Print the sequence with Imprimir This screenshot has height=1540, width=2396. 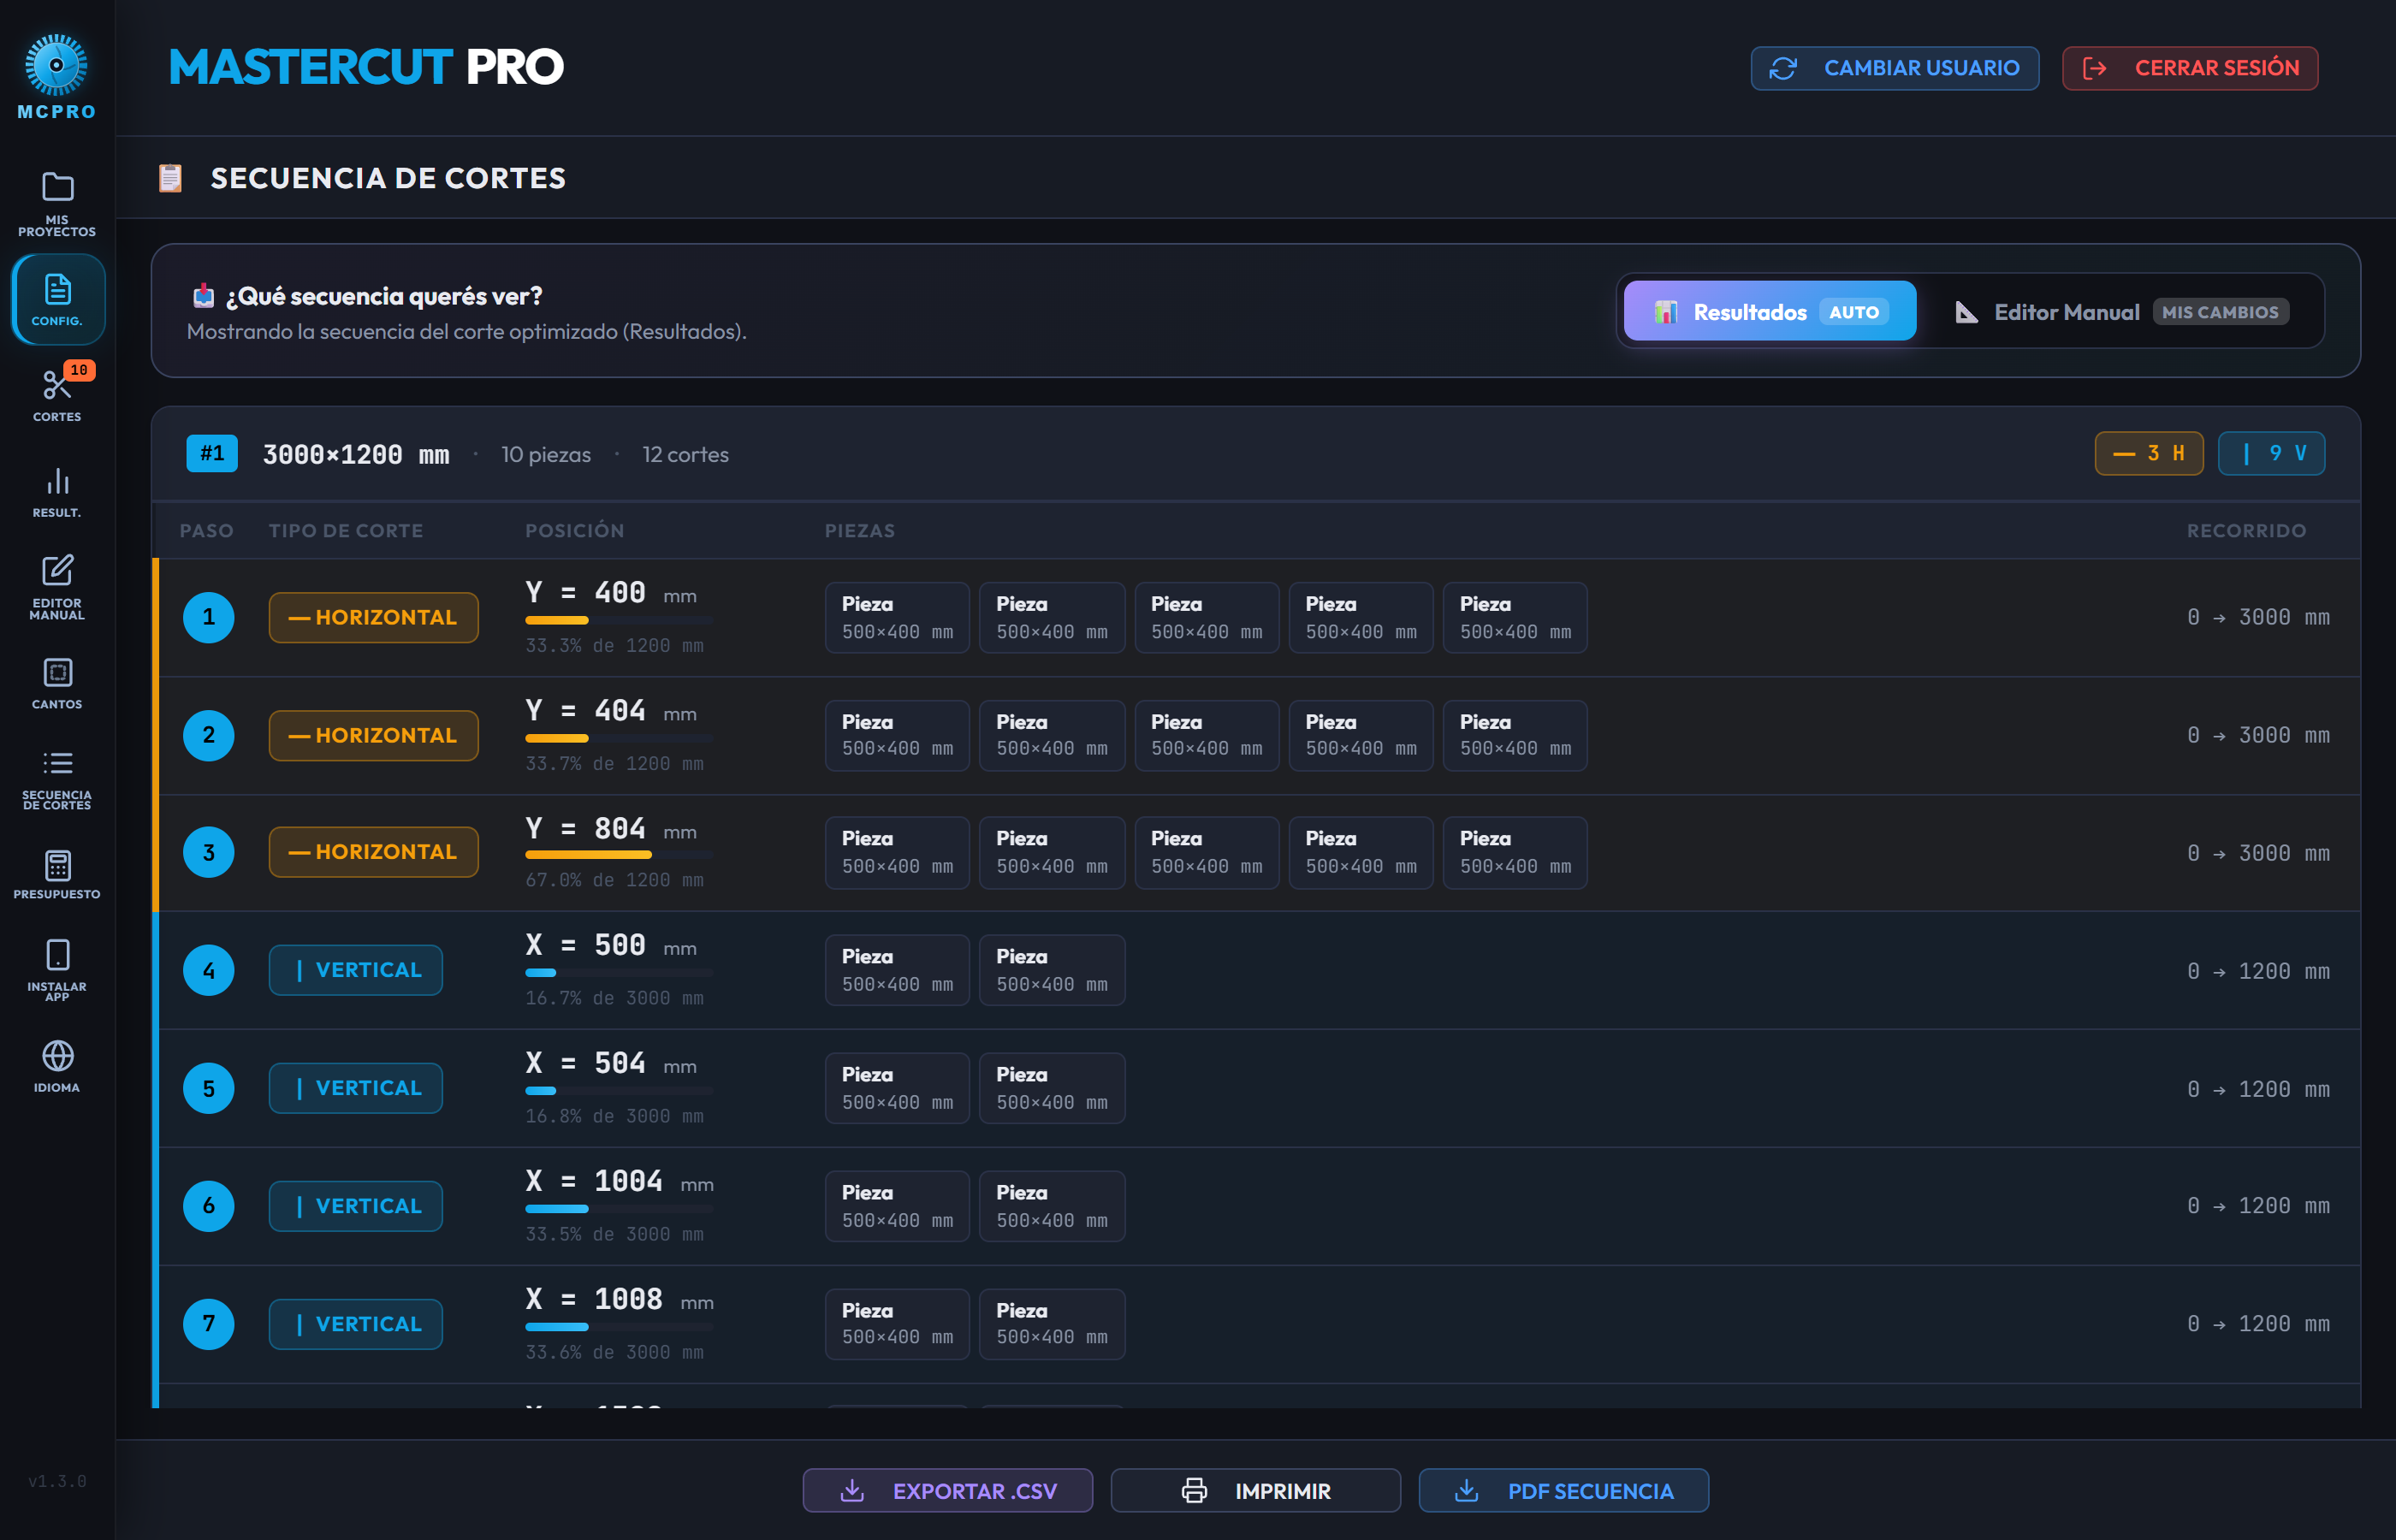point(1255,1491)
